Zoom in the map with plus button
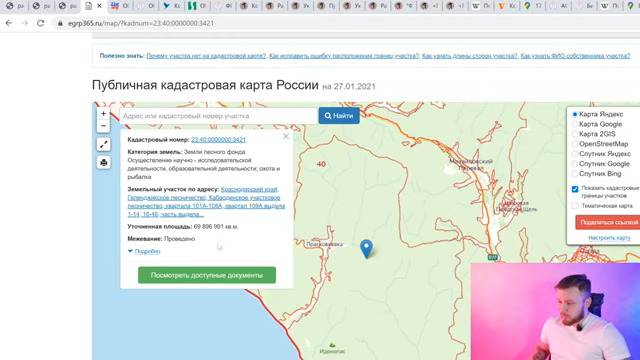640x360 pixels. [x=103, y=113]
